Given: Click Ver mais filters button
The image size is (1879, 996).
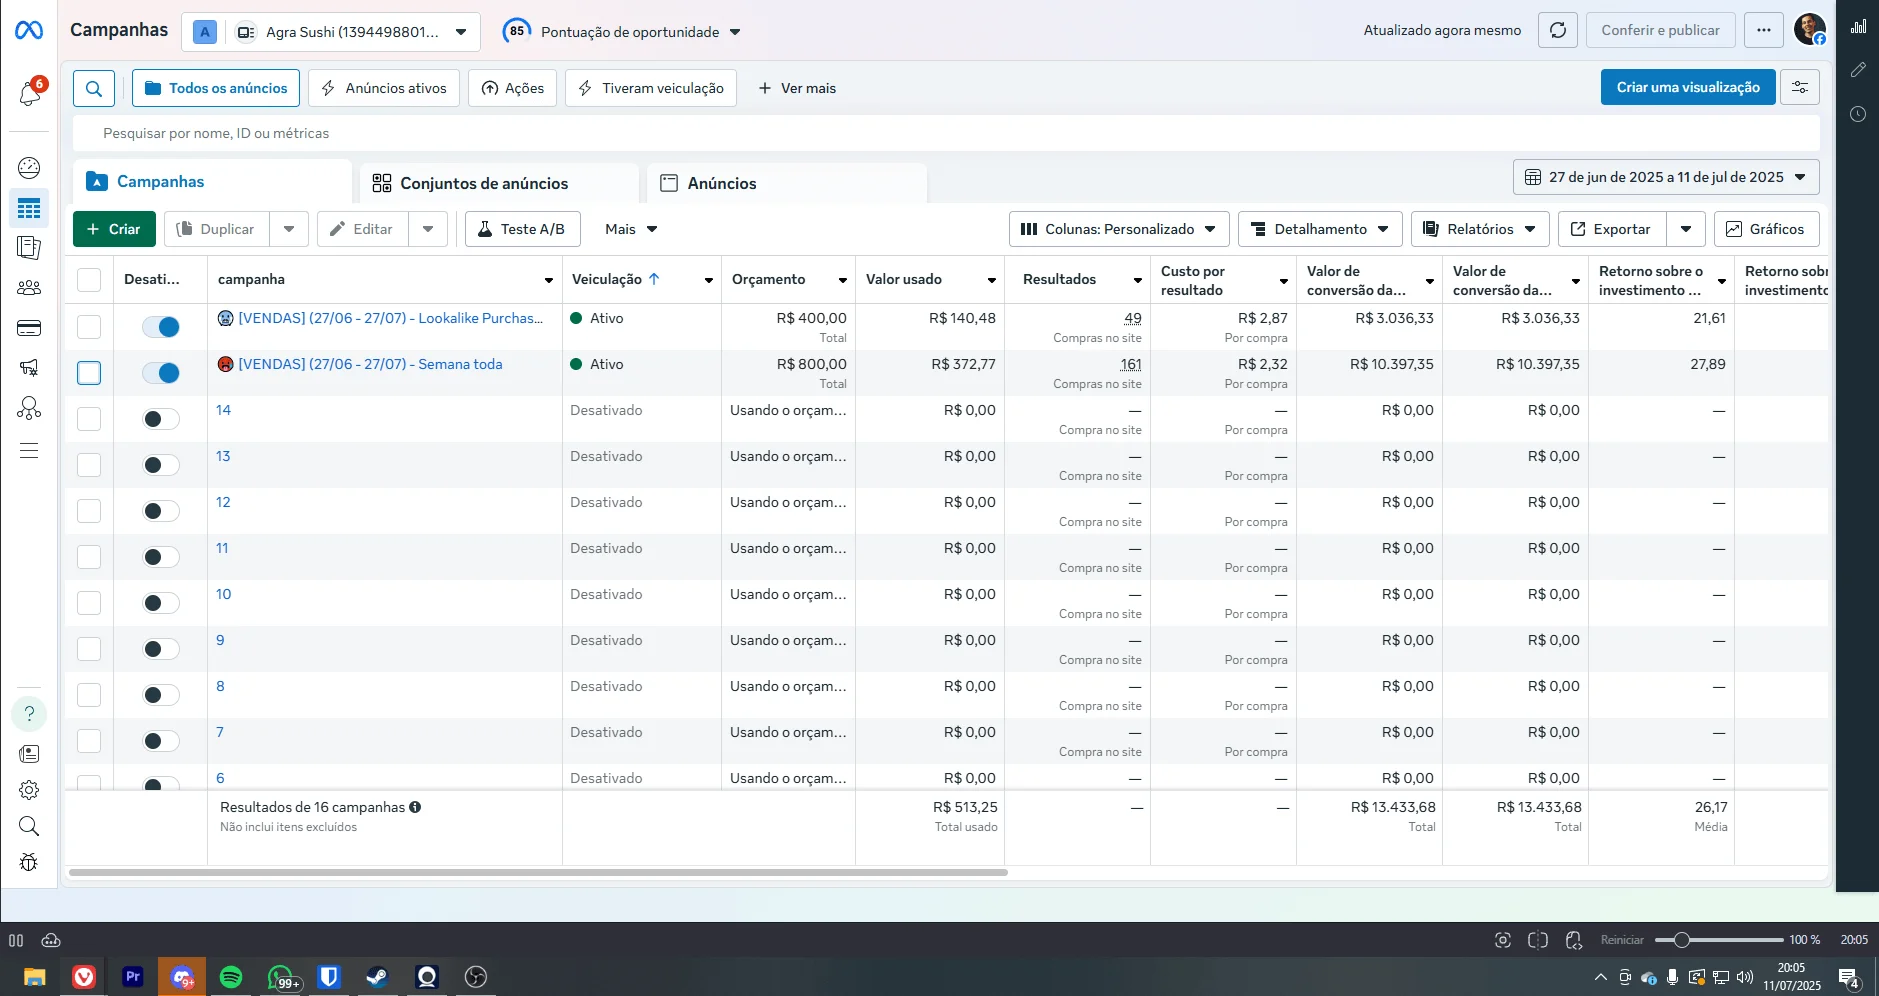Looking at the screenshot, I should (797, 88).
